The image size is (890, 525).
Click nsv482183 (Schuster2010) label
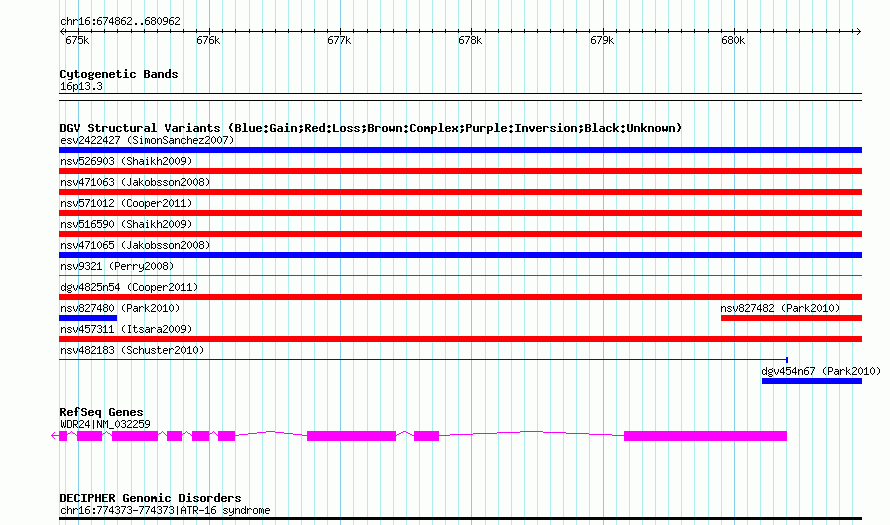132,350
